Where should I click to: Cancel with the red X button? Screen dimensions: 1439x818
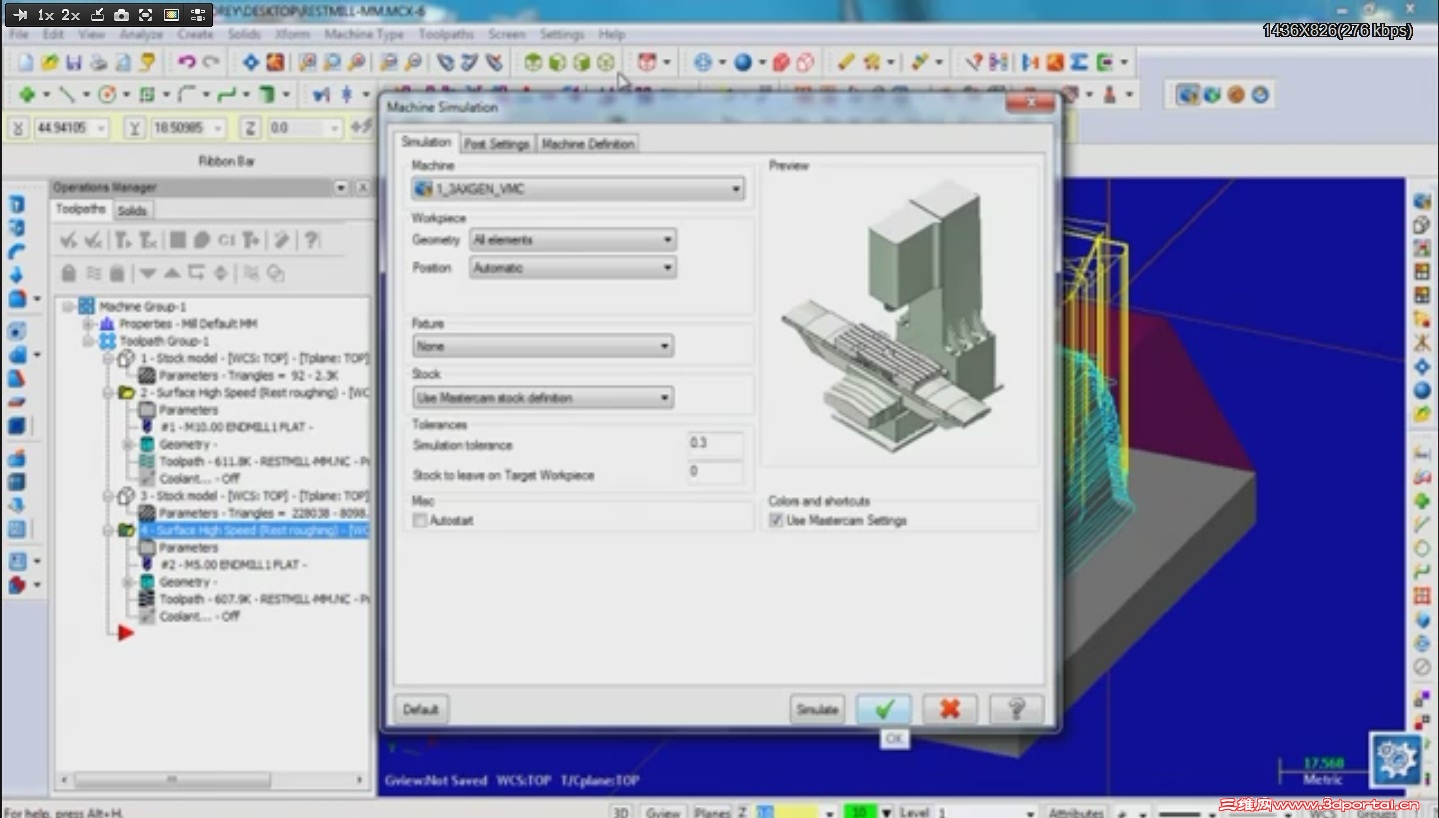(x=950, y=710)
